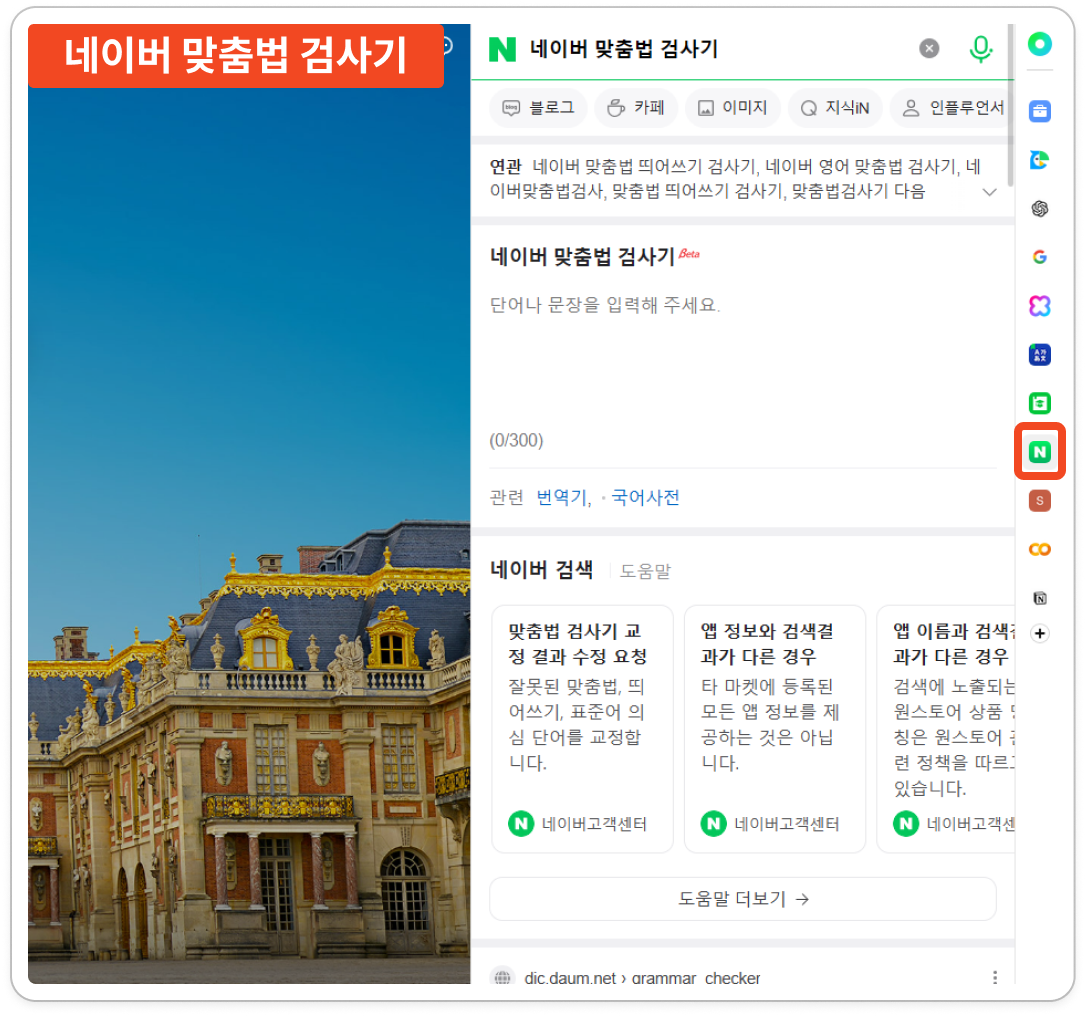Open the dic.daum.net grammar_checker result
The width and height of the screenshot is (1086, 1016).
(642, 977)
